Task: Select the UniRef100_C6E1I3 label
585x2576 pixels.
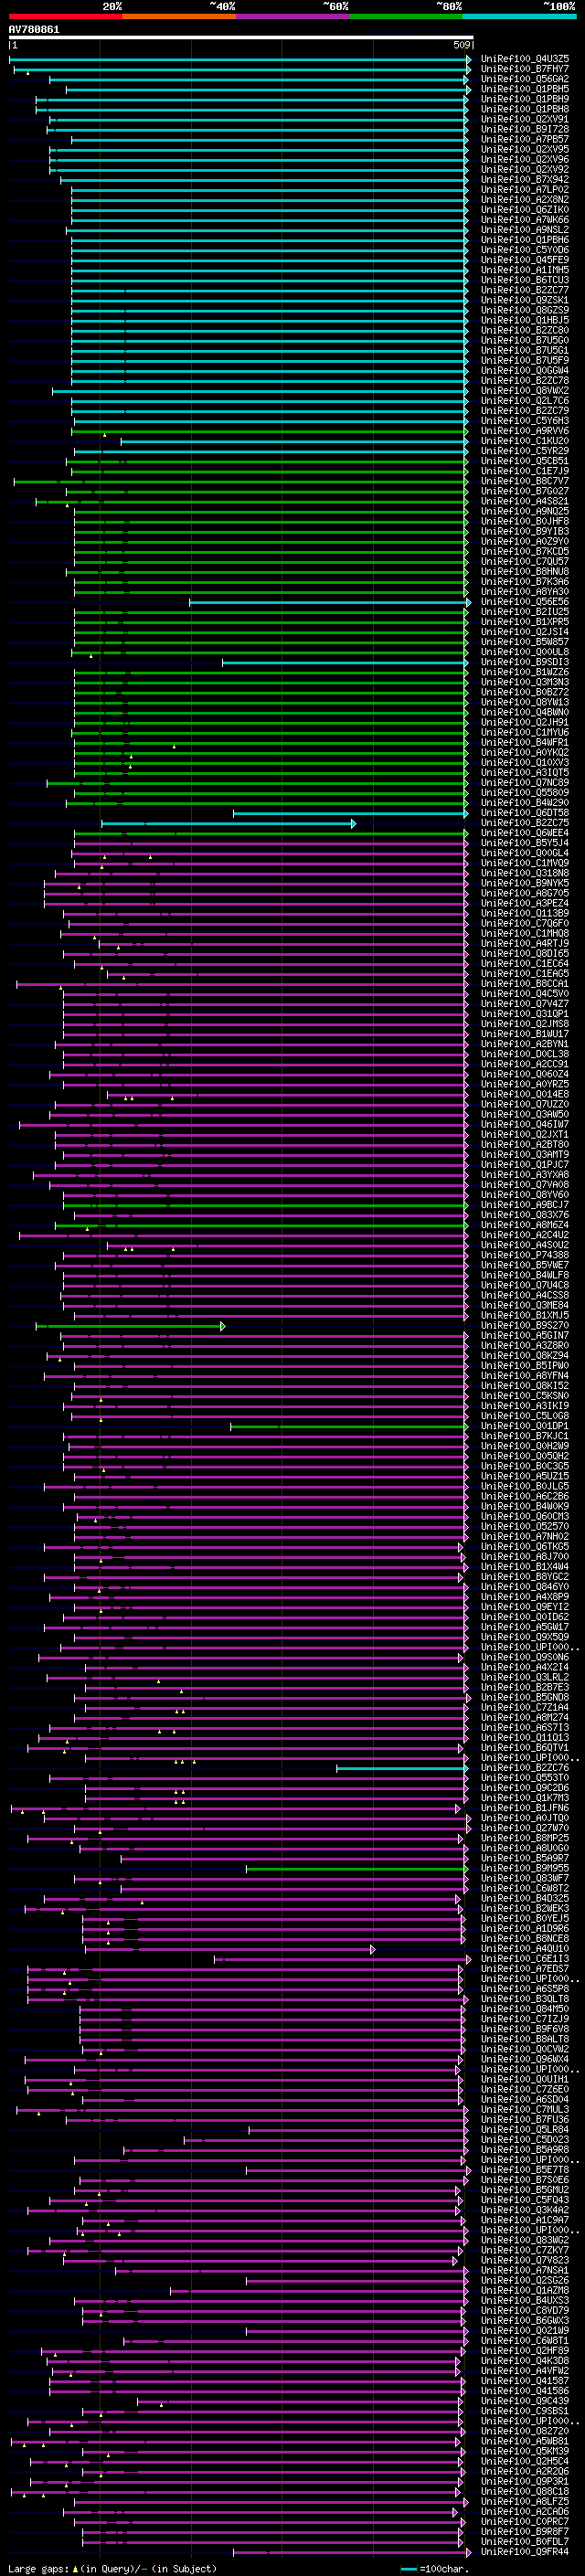Action: pyautogui.click(x=525, y=1959)
